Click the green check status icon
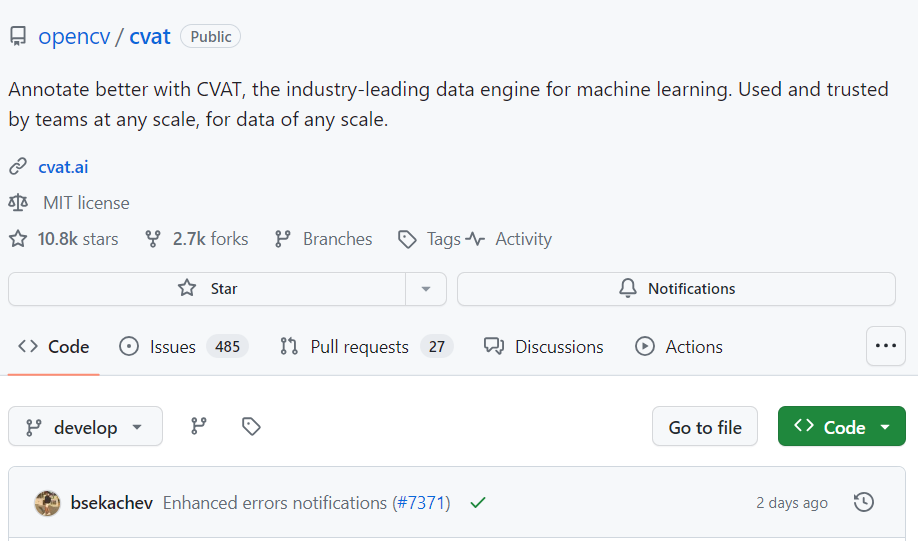918x541 pixels. (x=478, y=503)
